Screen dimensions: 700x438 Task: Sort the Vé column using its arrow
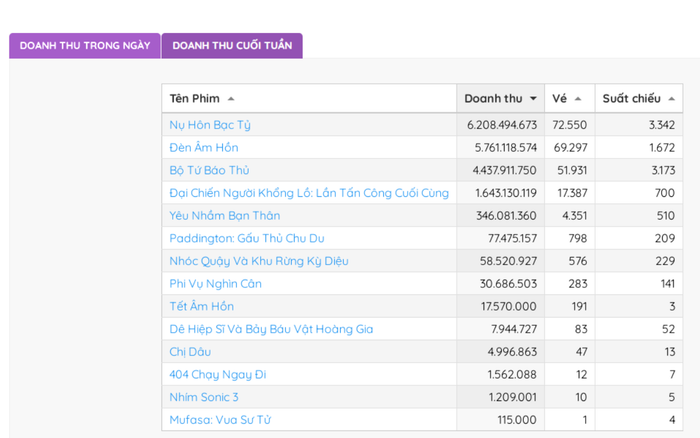(578, 99)
